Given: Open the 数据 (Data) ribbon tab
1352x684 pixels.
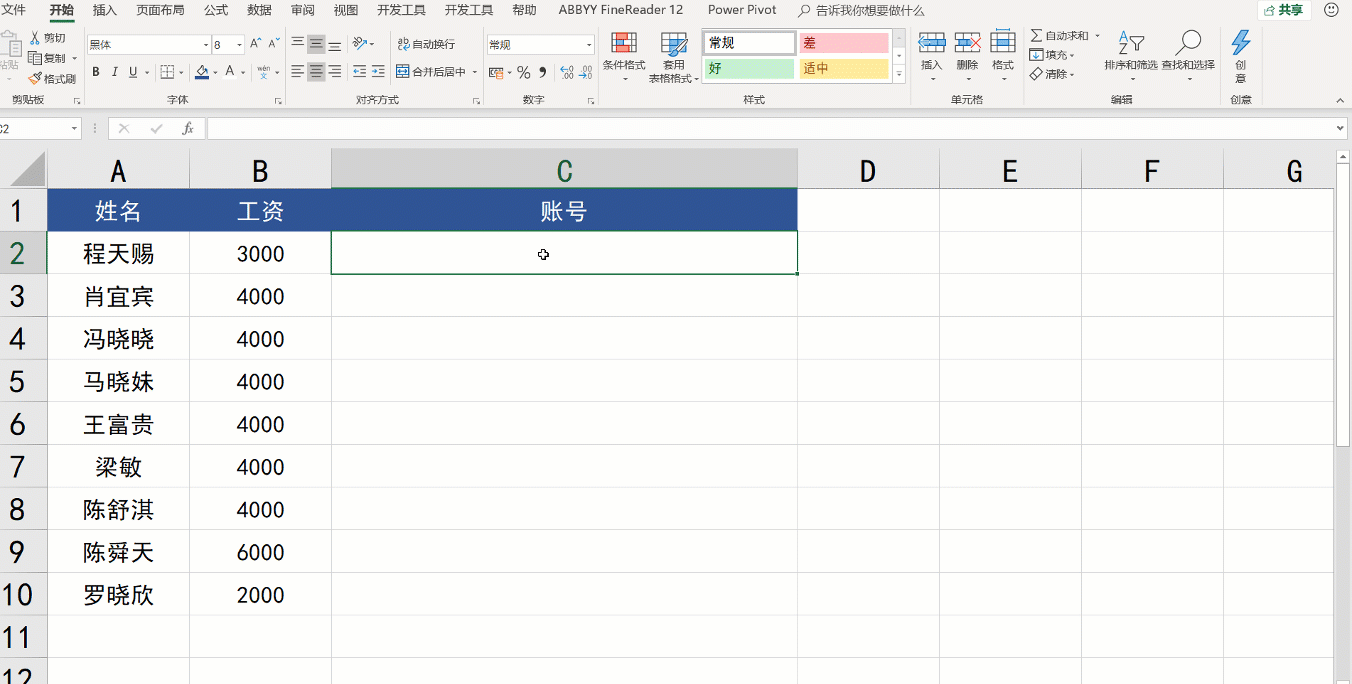Looking at the screenshot, I should 259,10.
